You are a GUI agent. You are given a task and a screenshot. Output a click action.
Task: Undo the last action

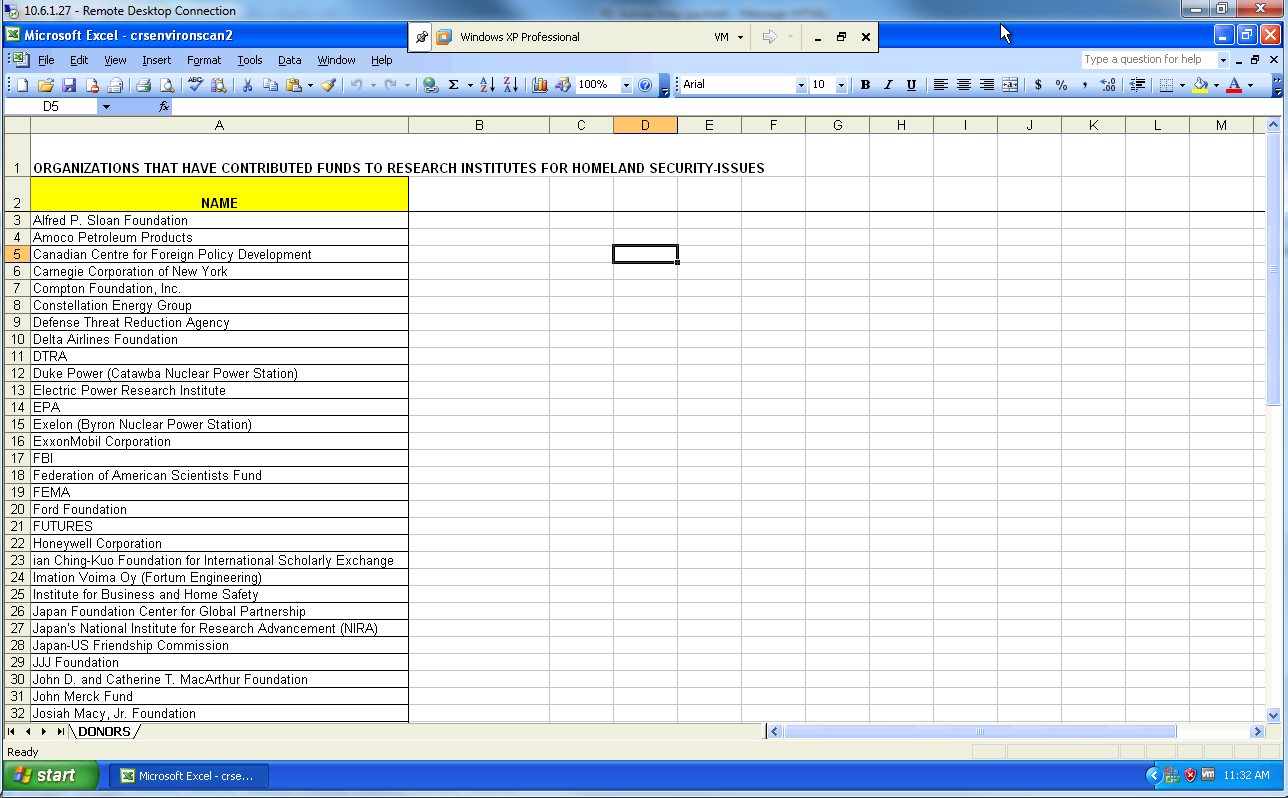coord(356,85)
